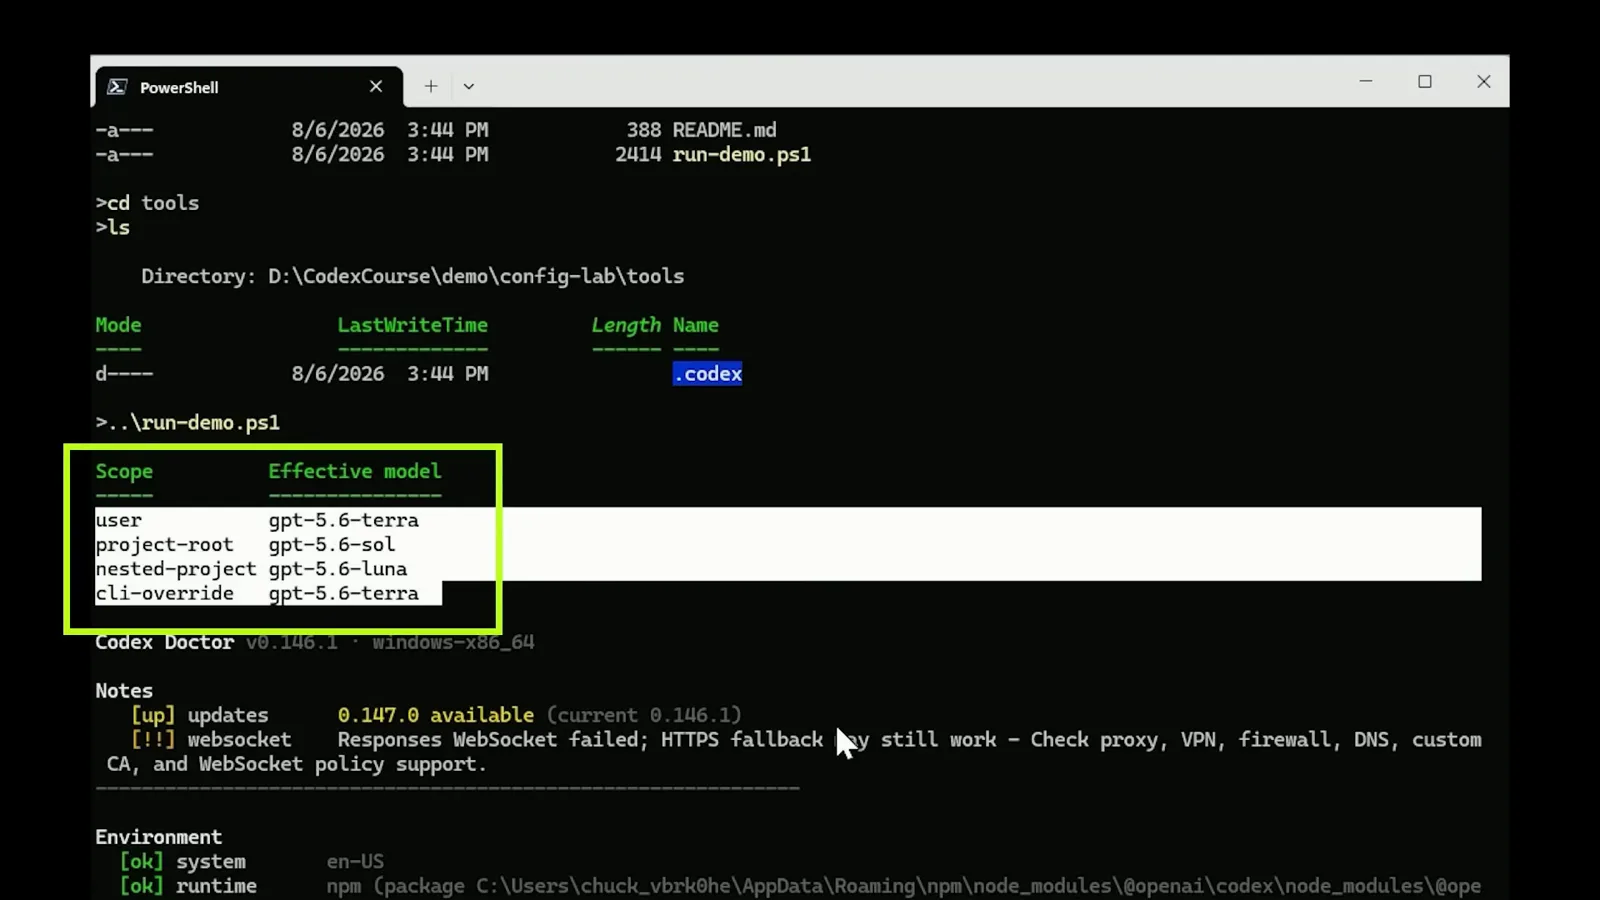Click '0.147.0 available' text
The width and height of the screenshot is (1600, 900).
435,716
